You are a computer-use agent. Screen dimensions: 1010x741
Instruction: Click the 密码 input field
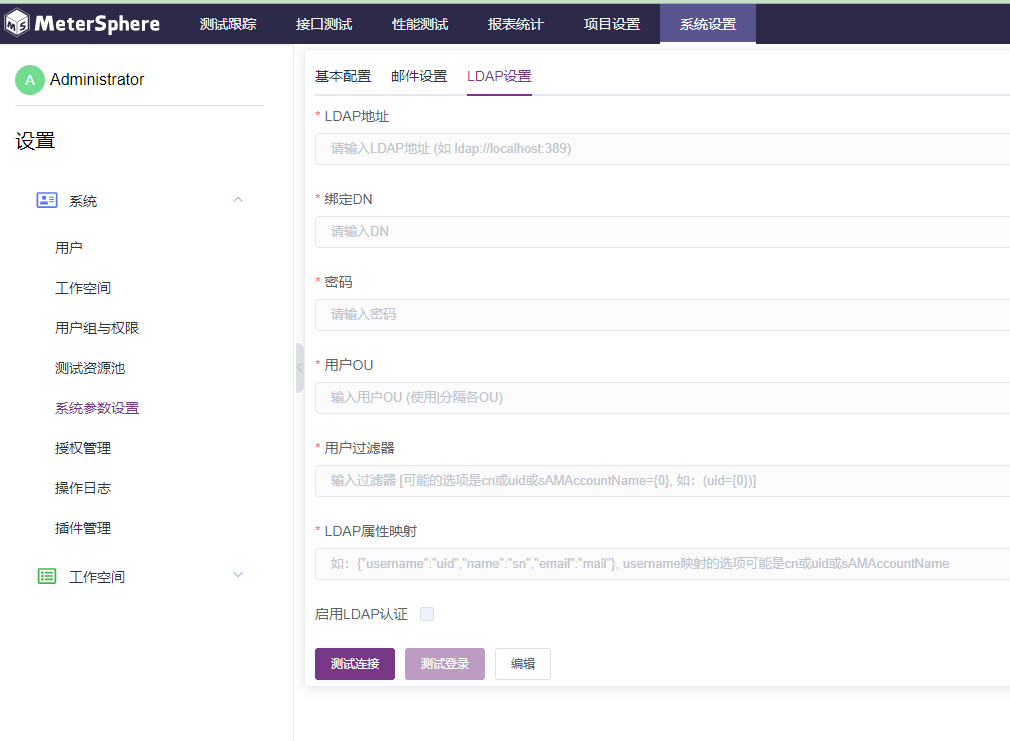coord(600,314)
